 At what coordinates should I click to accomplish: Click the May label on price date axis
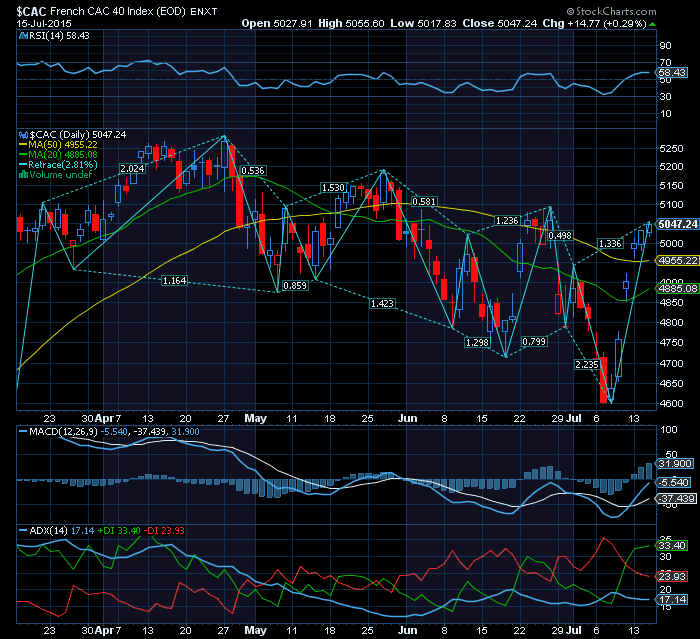pos(255,418)
